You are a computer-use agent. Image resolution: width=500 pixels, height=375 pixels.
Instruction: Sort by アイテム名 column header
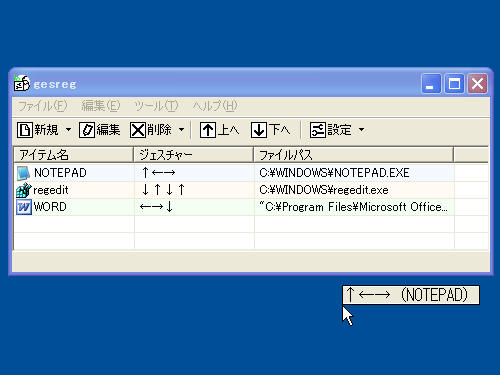[x=74, y=155]
